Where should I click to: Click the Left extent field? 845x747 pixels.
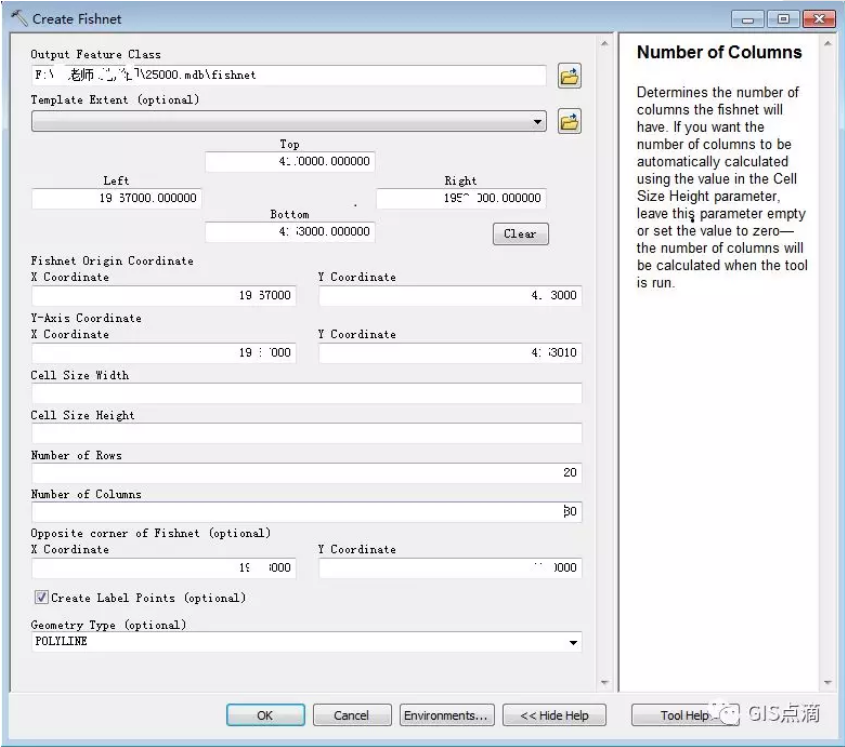(x=116, y=198)
